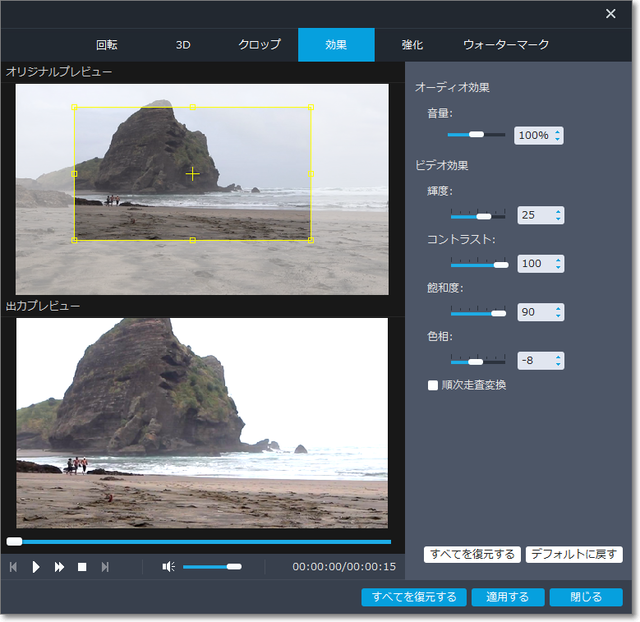Click the crop center crosshair marker
640x622 pixels.
[x=192, y=174]
